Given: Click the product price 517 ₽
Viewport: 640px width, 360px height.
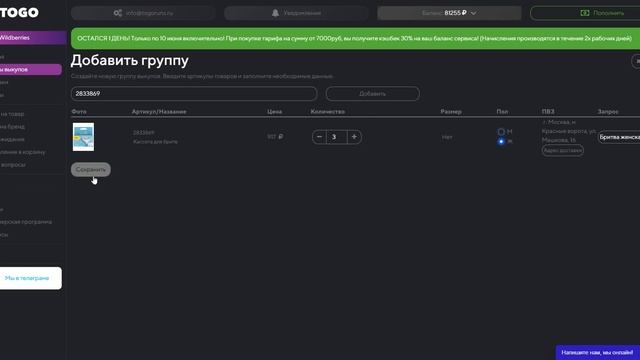Looking at the screenshot, I should tap(275, 137).
